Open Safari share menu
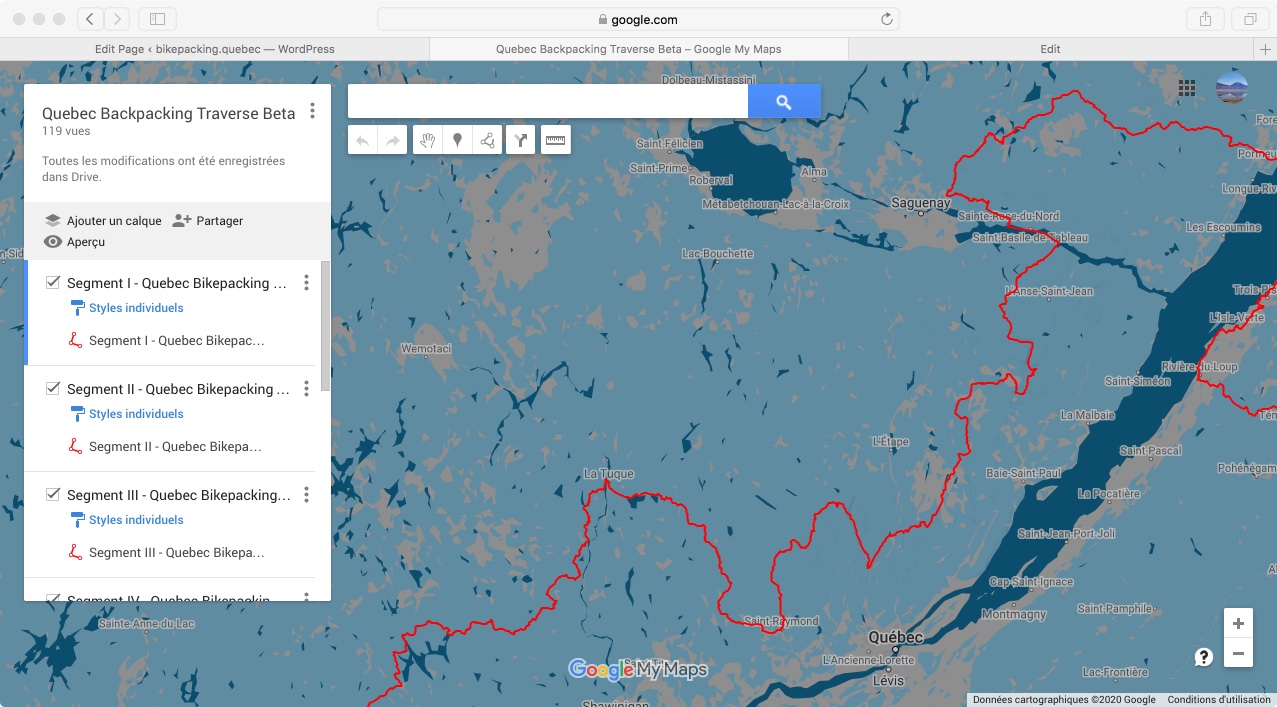Viewport: 1277px width, 707px height. 1205,19
